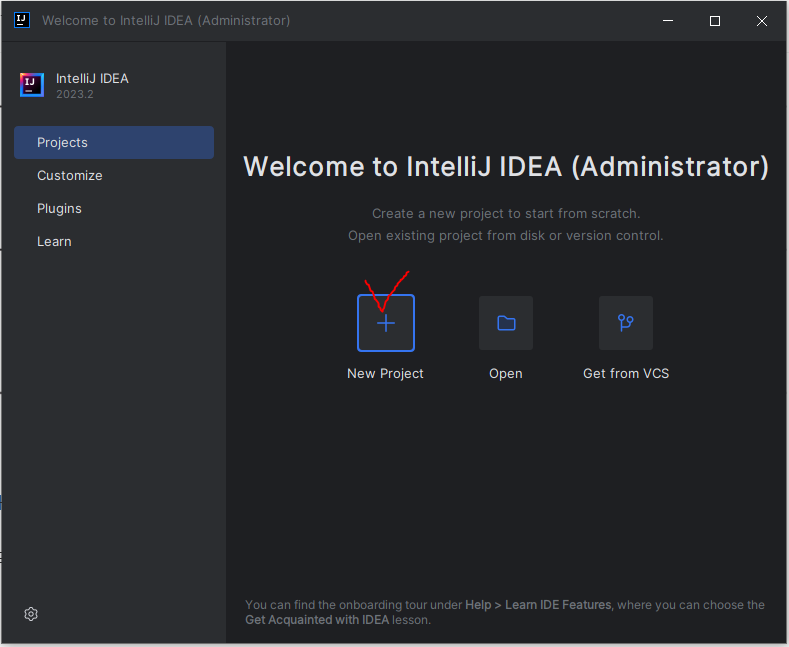Click the IJ icon in title bar
The height and width of the screenshot is (647, 789).
[x=22, y=21]
